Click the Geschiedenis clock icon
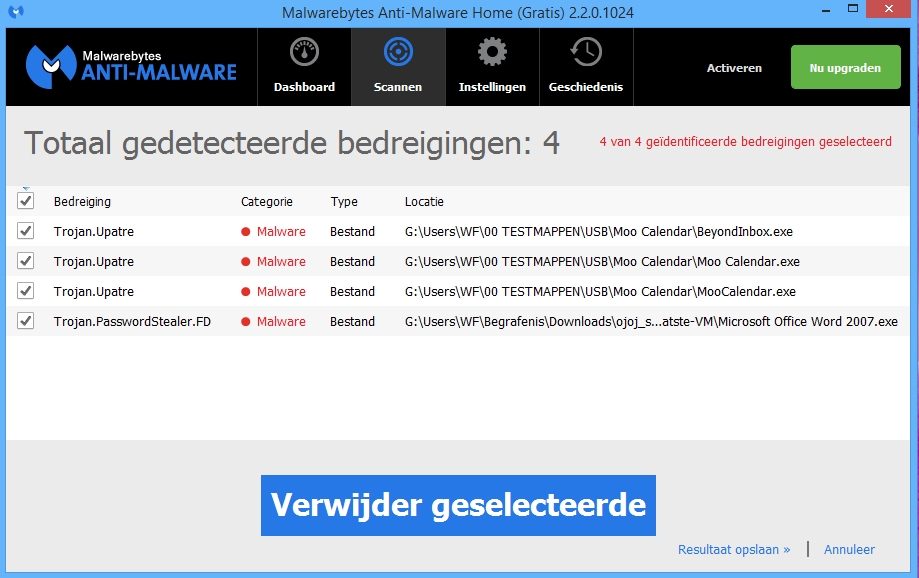This screenshot has height=578, width=919. (x=586, y=52)
